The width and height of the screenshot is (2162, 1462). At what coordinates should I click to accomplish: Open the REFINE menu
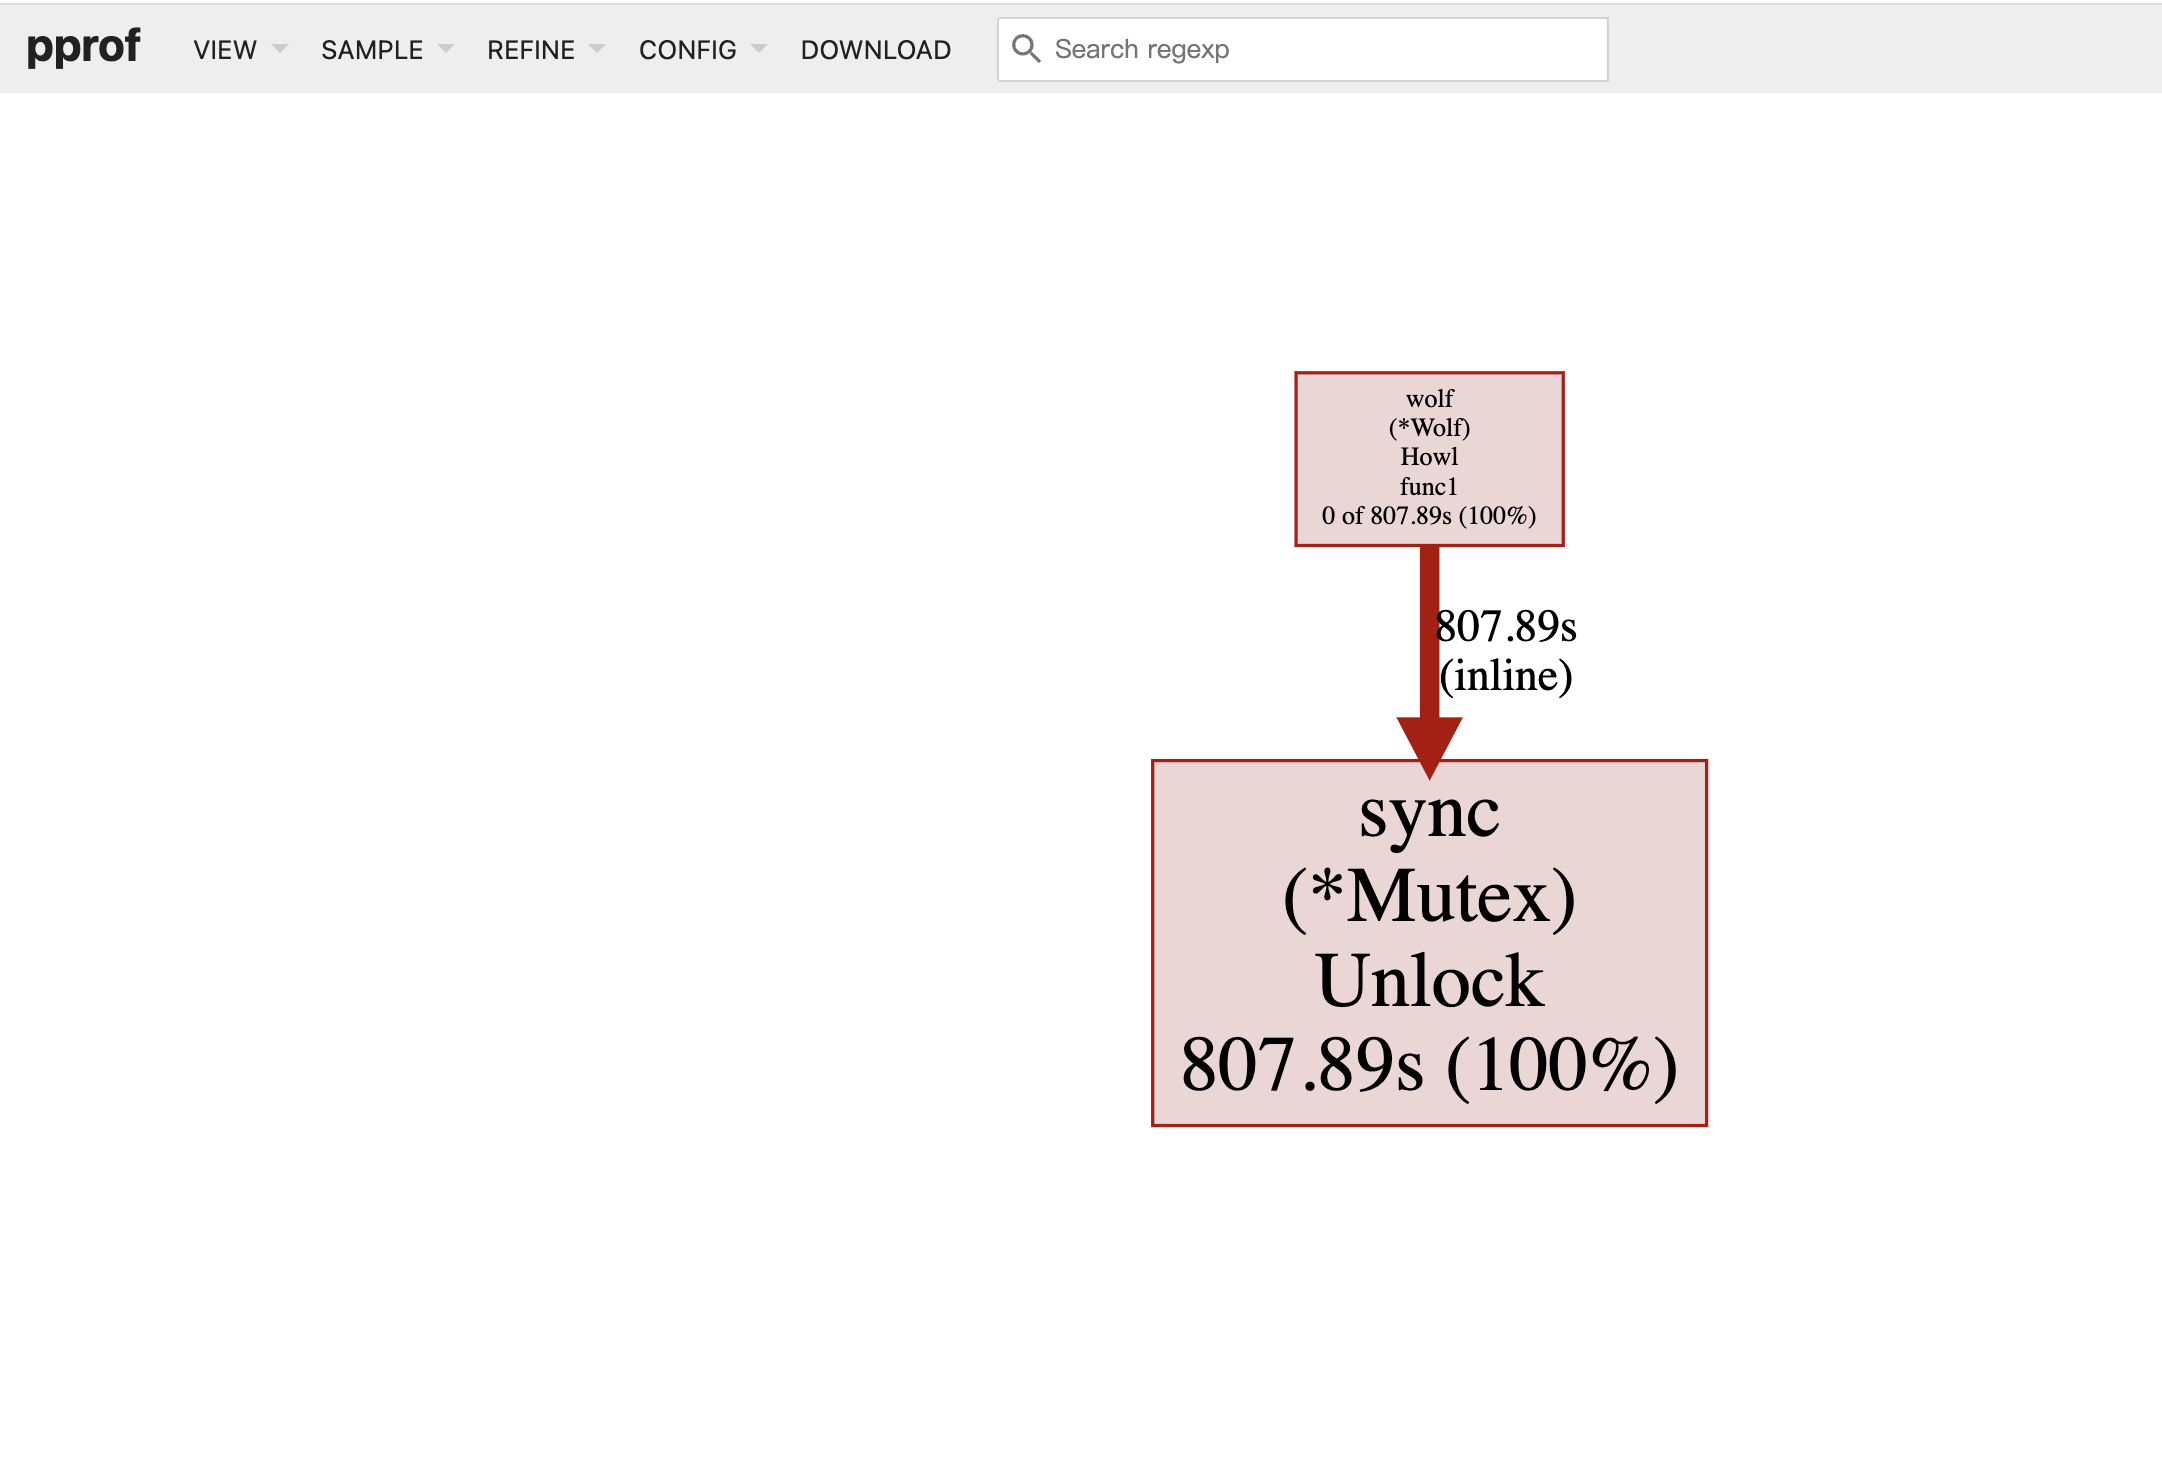(530, 50)
